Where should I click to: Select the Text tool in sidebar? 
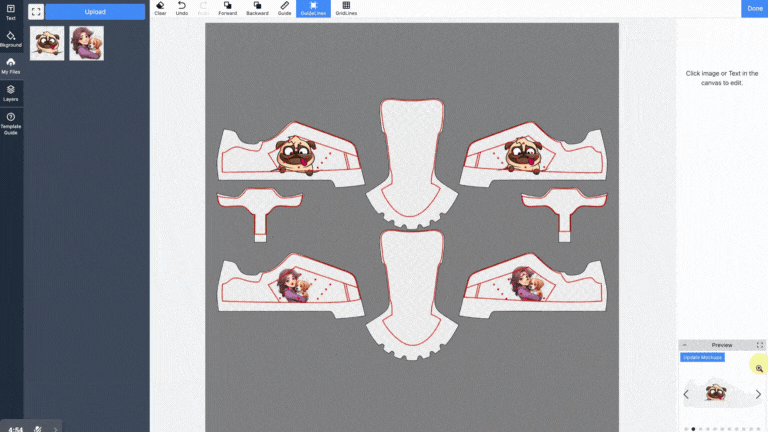click(x=11, y=12)
